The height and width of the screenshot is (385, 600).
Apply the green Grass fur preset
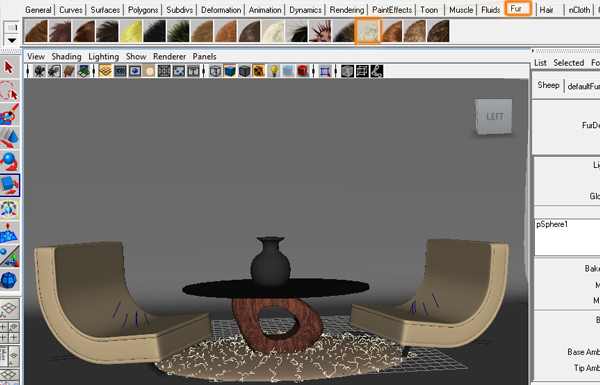click(179, 31)
